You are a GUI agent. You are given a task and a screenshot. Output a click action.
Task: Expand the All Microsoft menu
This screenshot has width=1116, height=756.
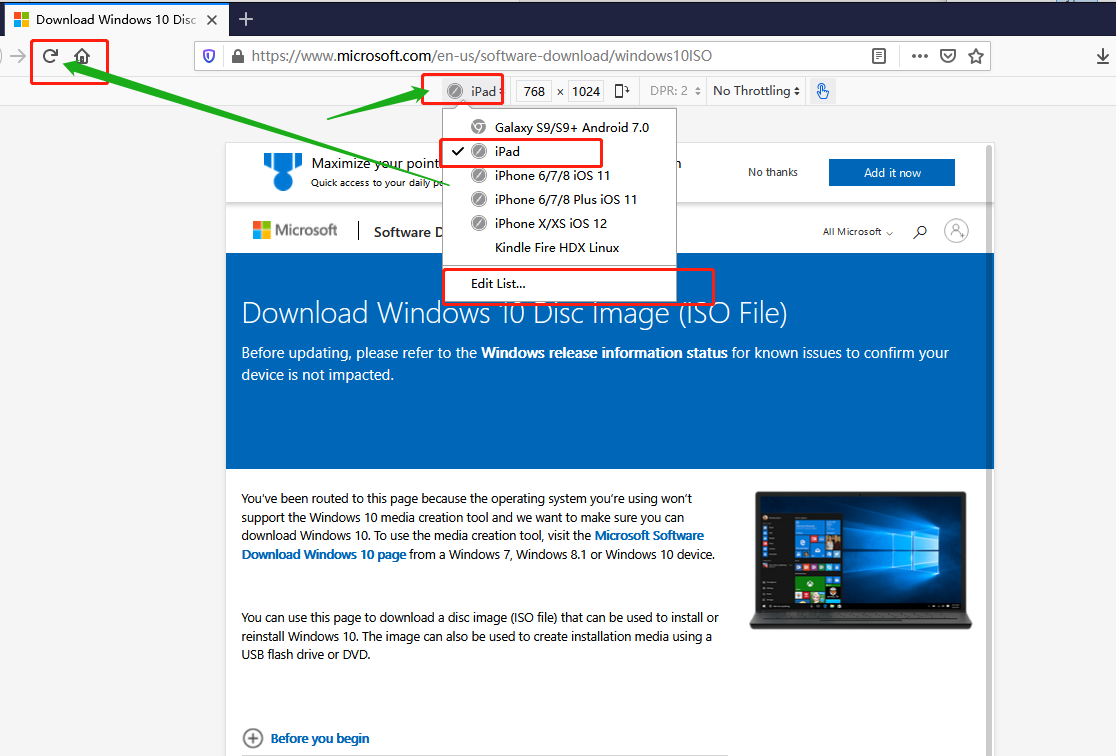point(858,232)
